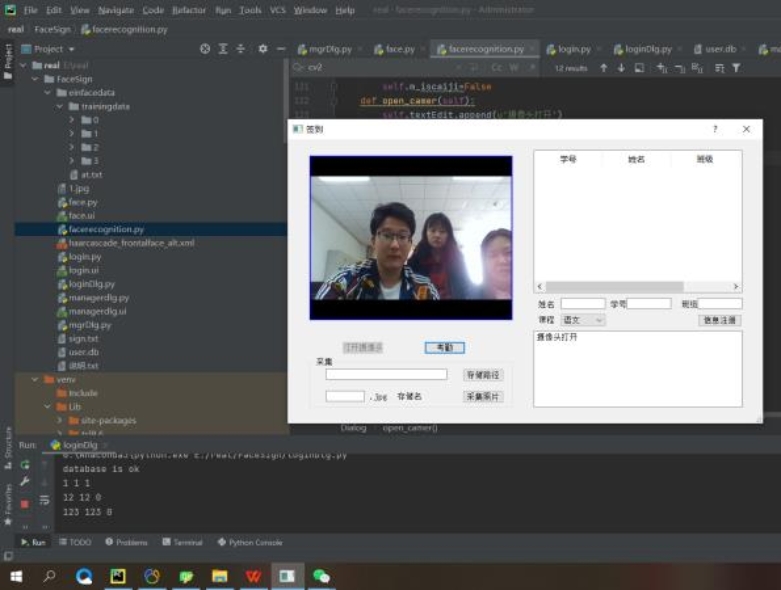Screen dimensions: 781x590
Task: Click the Project panel settings gear icon
Action: (262, 49)
